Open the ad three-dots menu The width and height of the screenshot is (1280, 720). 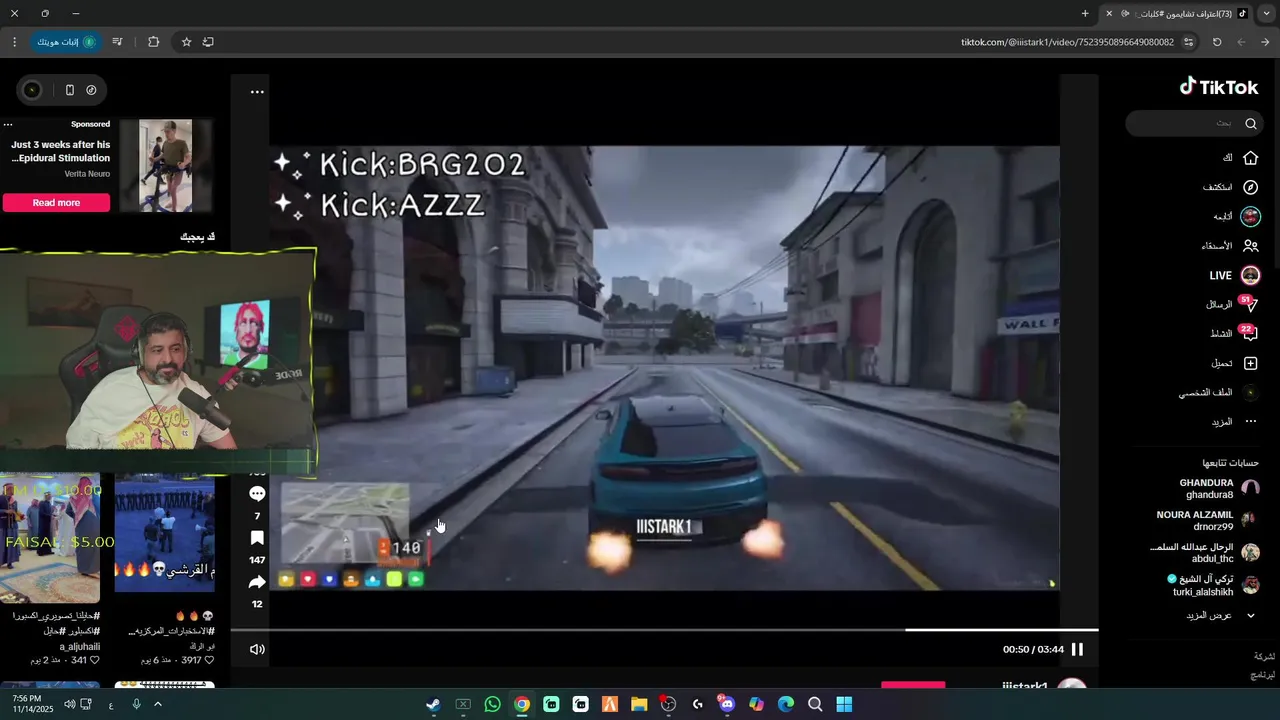point(8,125)
